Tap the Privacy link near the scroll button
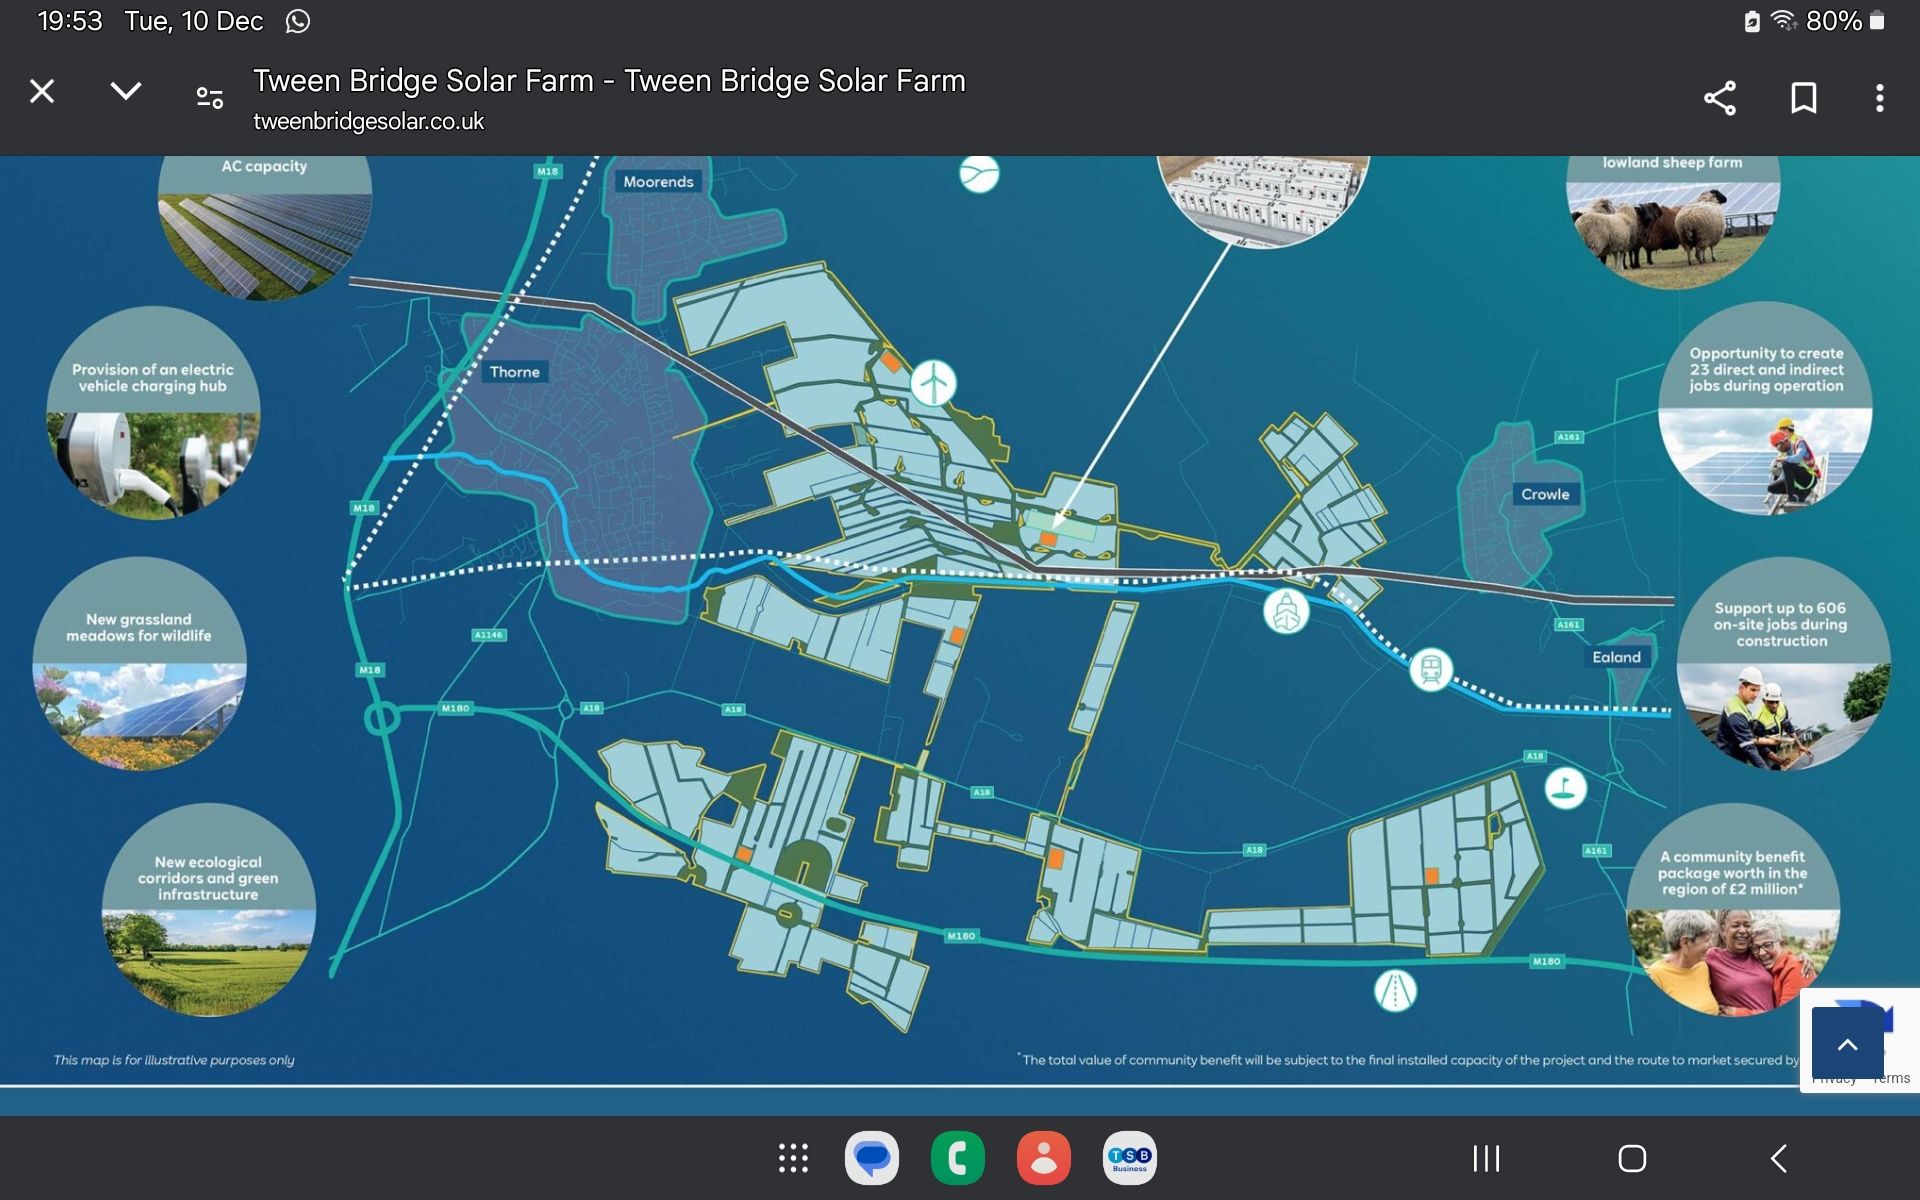The image size is (1920, 1200). 1834,1078
